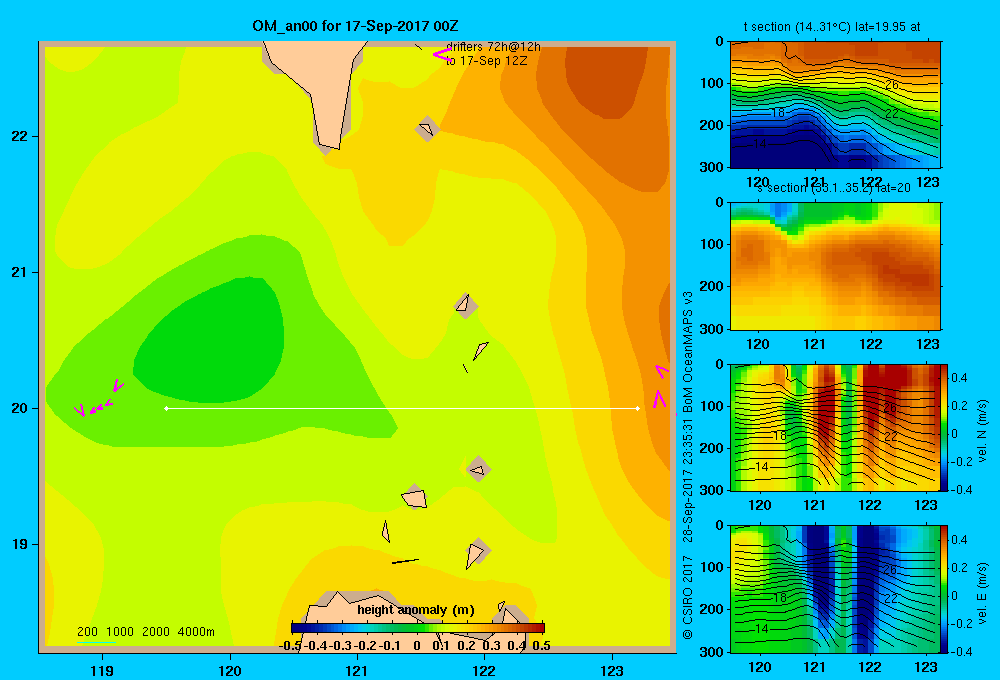Click the '0.5' tick on the height anomaly bar
1000x680 pixels.
(x=541, y=646)
